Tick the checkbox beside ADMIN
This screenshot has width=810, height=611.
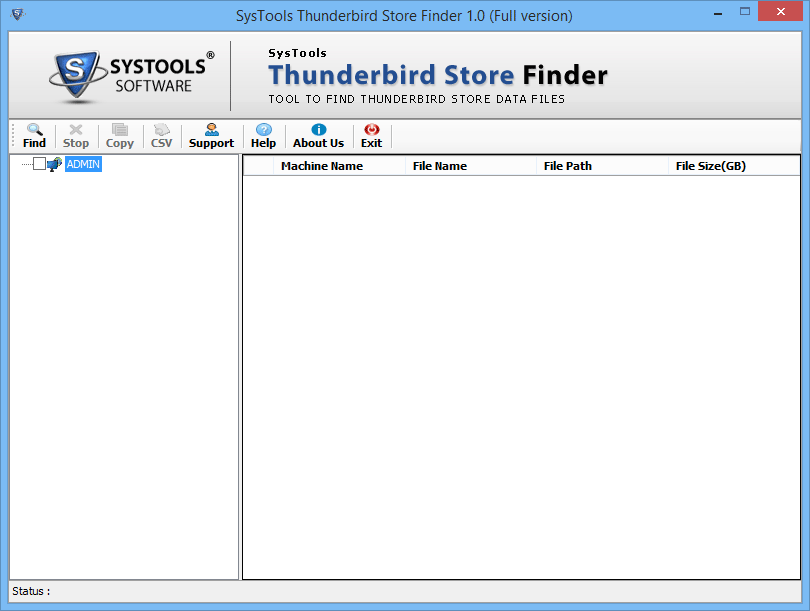(39, 164)
